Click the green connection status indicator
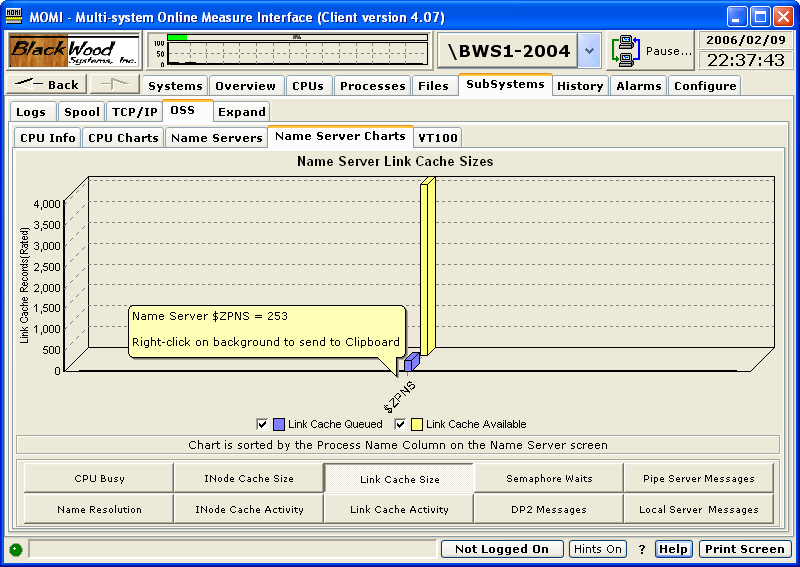The image size is (800, 567). pos(16,549)
